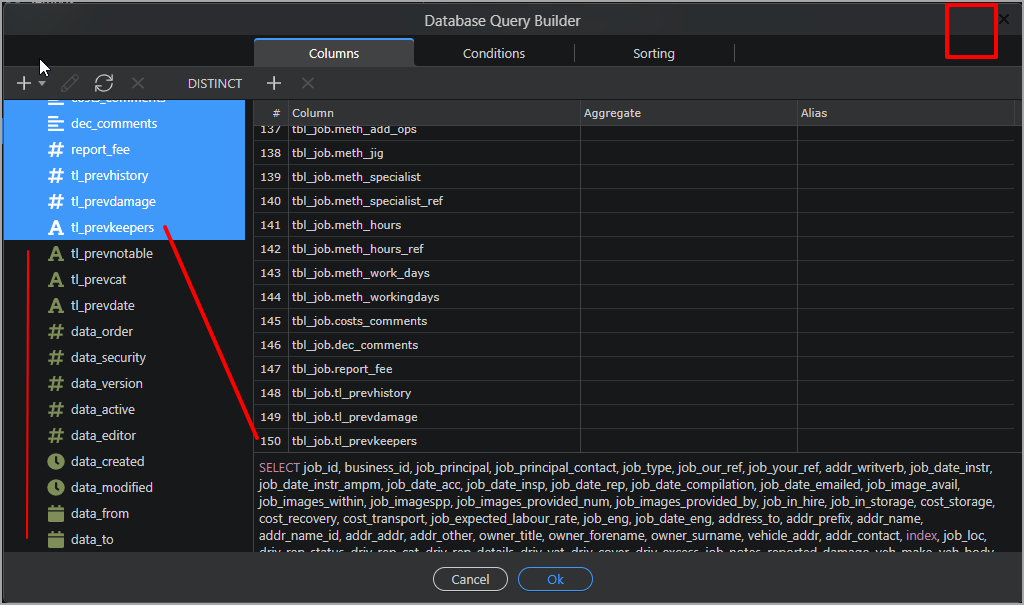Select row 142 tbl_job.meth_hours_ref

633,249
